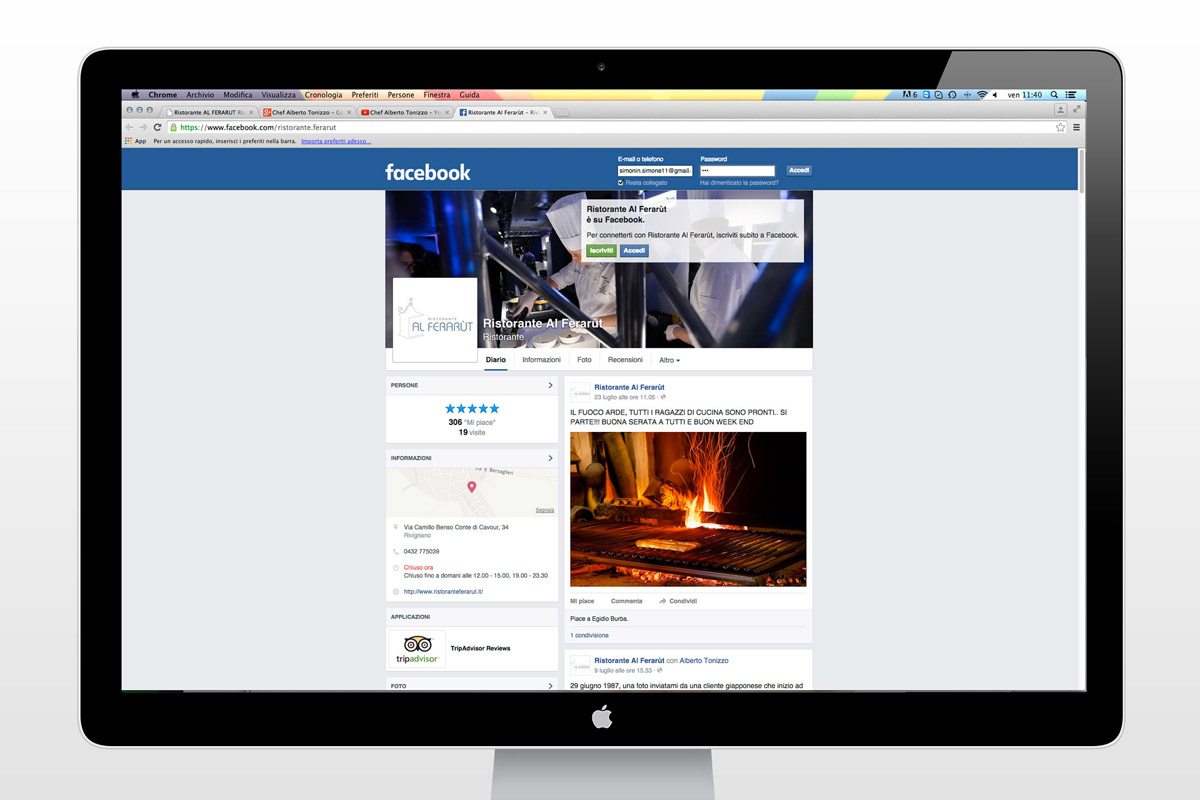
Task: Click the TripAdvisor owl logo
Action: coord(417,644)
